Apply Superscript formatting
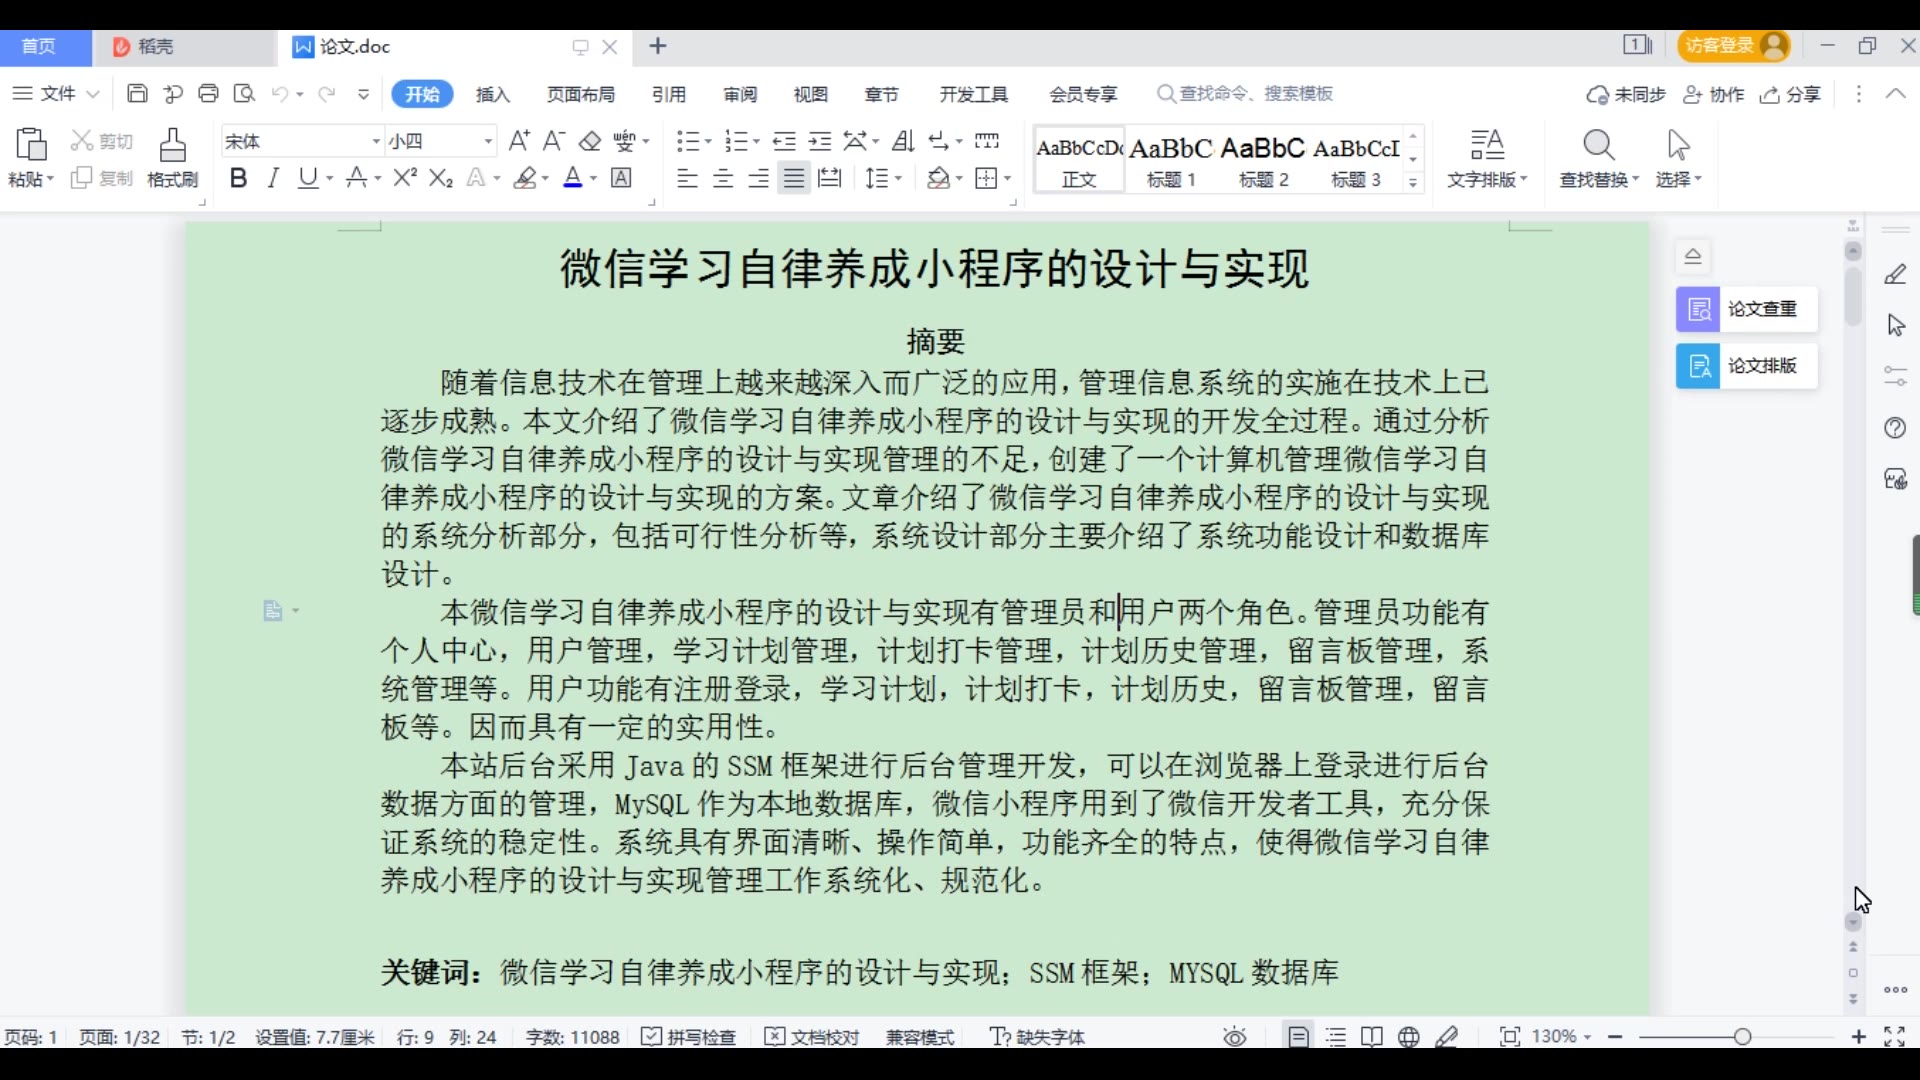This screenshot has height=1080, width=1920. [404, 178]
